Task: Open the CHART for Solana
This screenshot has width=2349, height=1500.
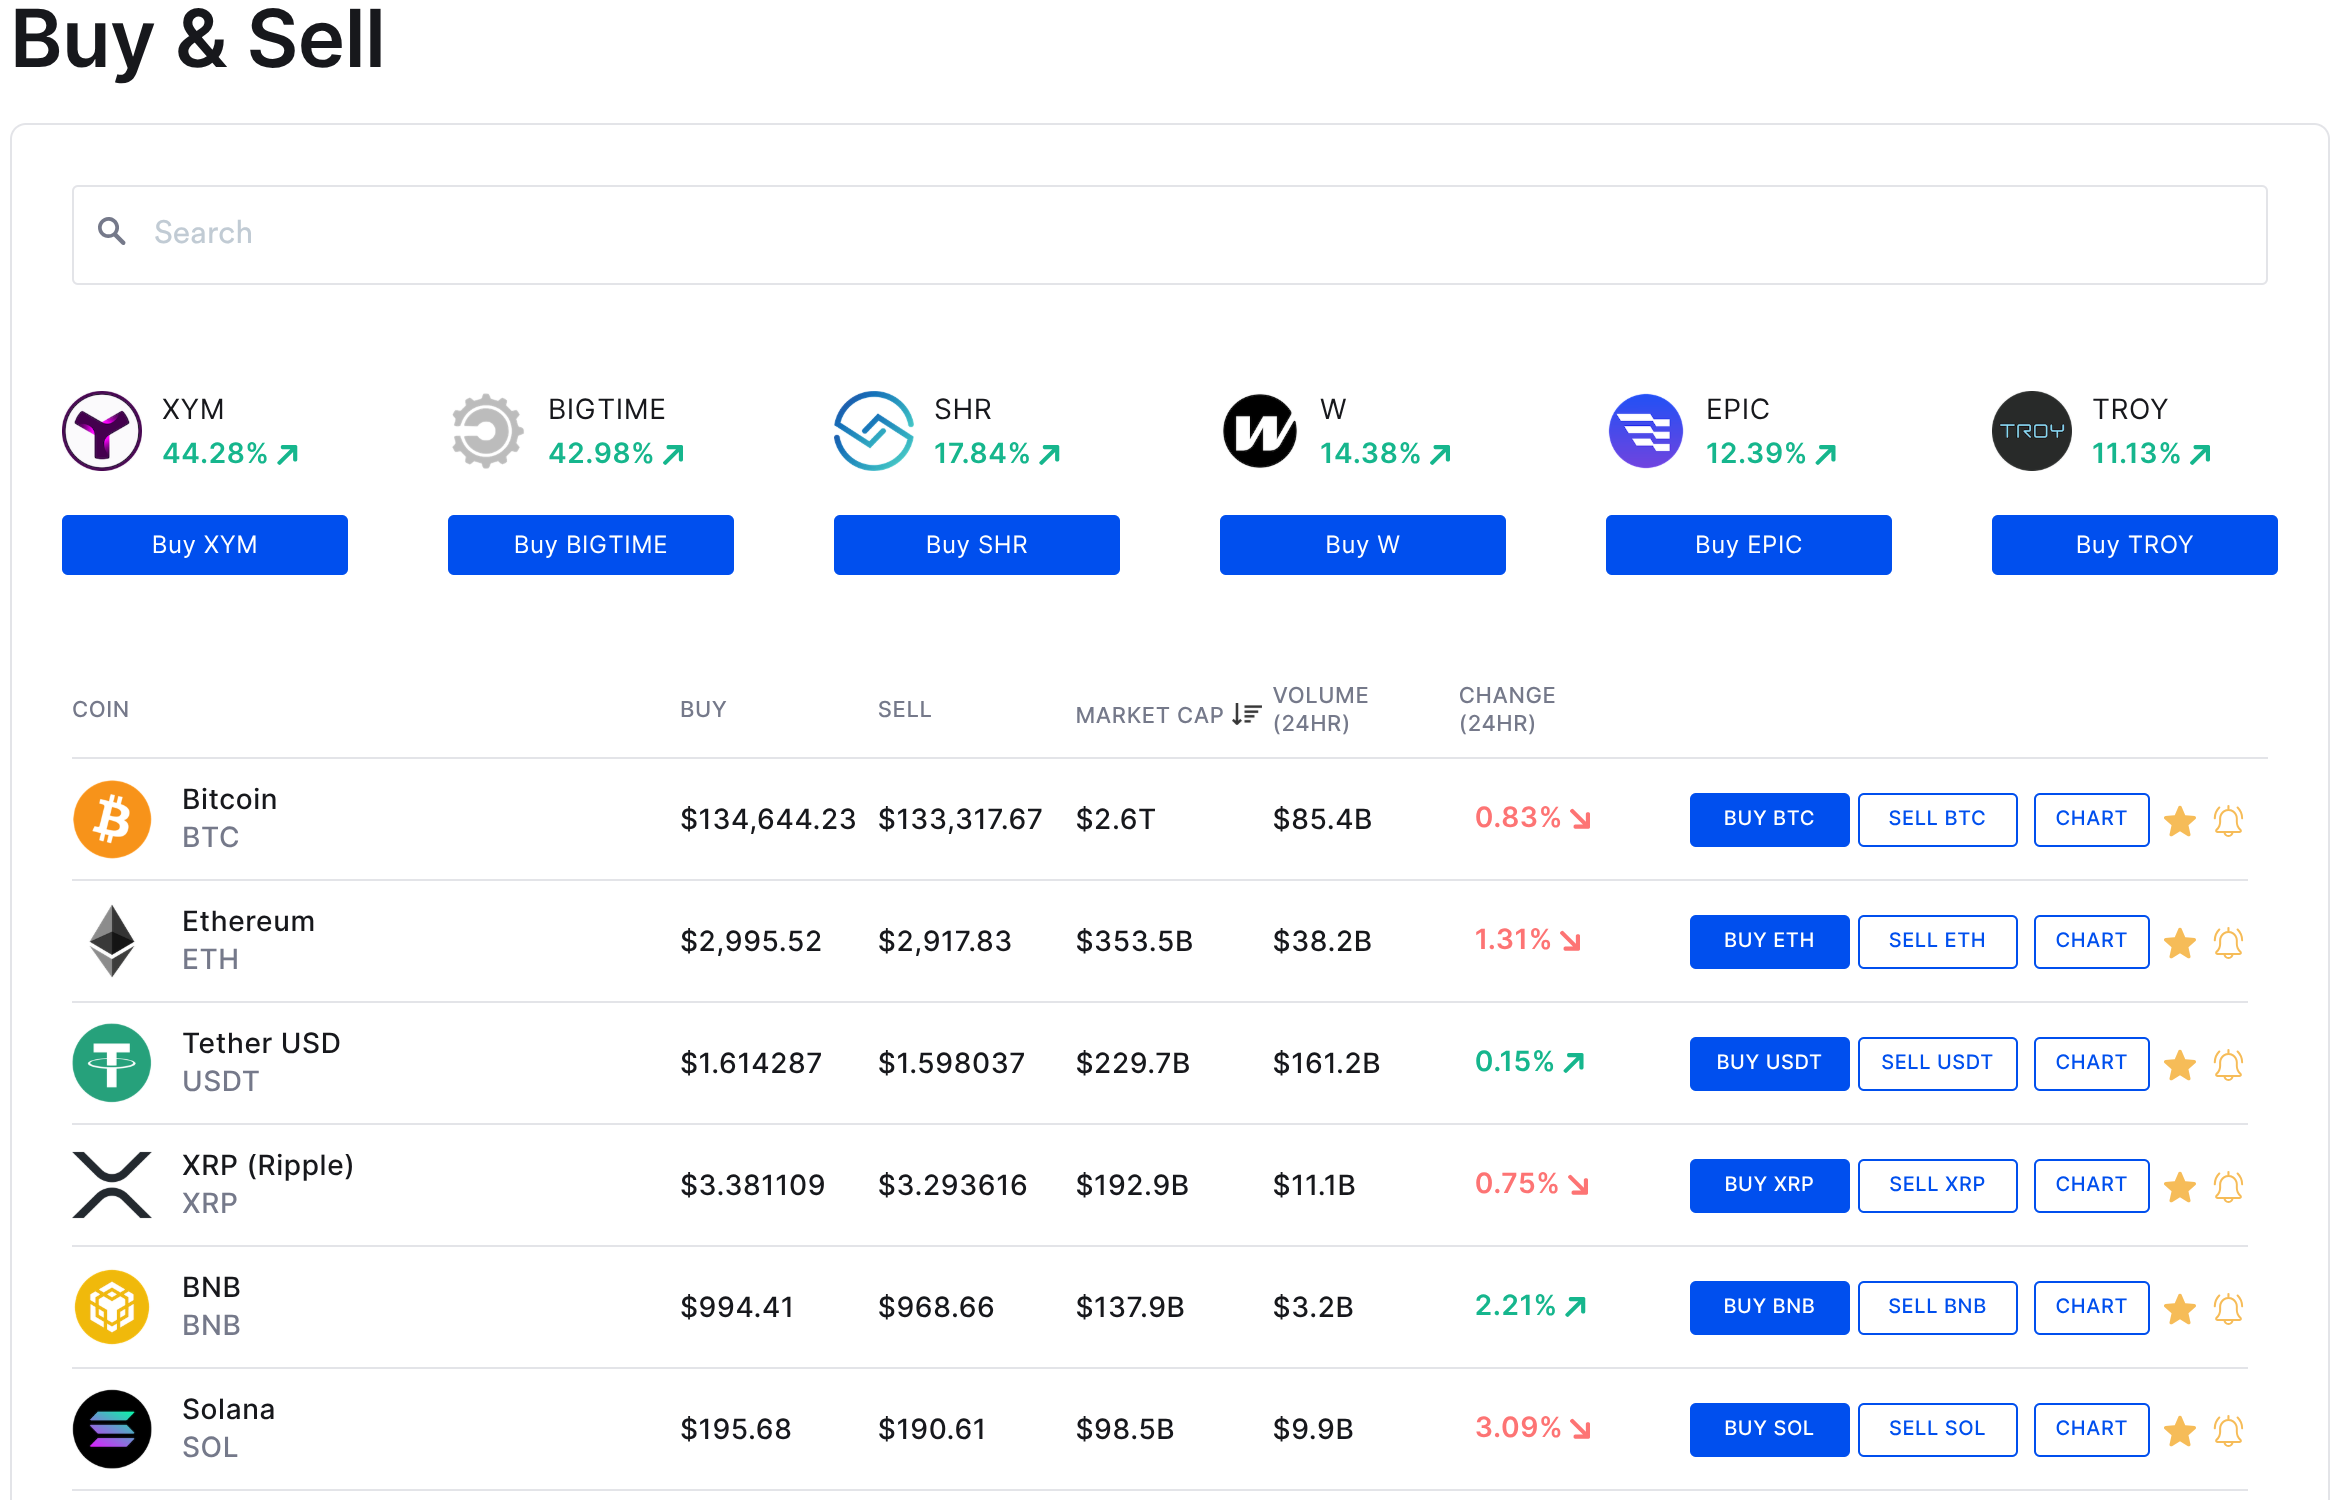Action: coord(2091,1429)
